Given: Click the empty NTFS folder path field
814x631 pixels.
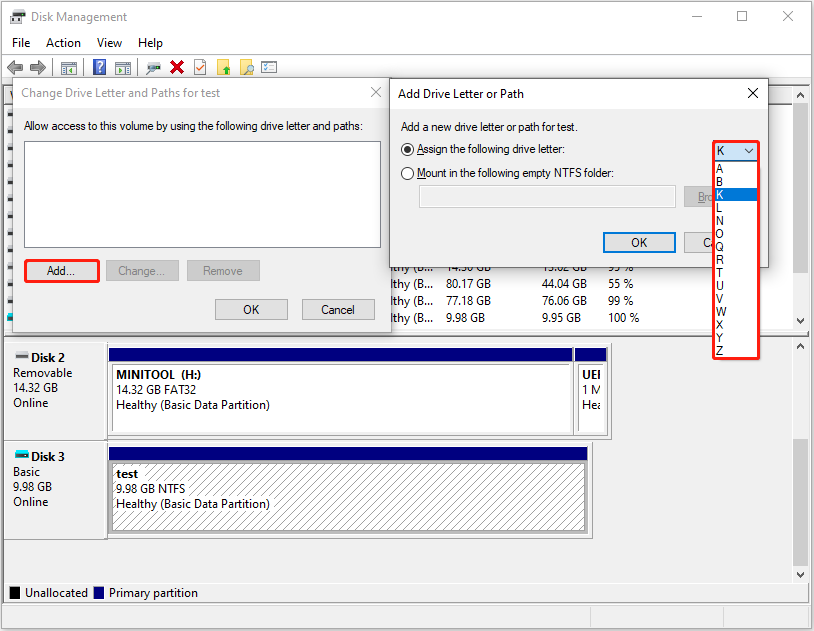Looking at the screenshot, I should pyautogui.click(x=546, y=196).
